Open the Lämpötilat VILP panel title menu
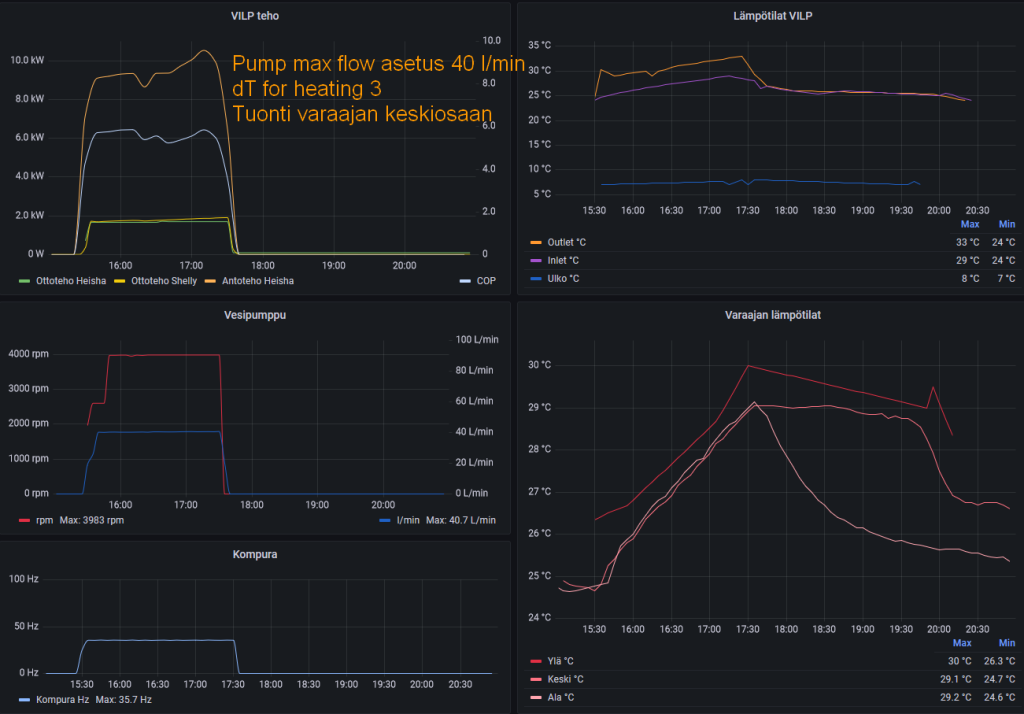Screen dimensions: 1024x714 coord(773,16)
